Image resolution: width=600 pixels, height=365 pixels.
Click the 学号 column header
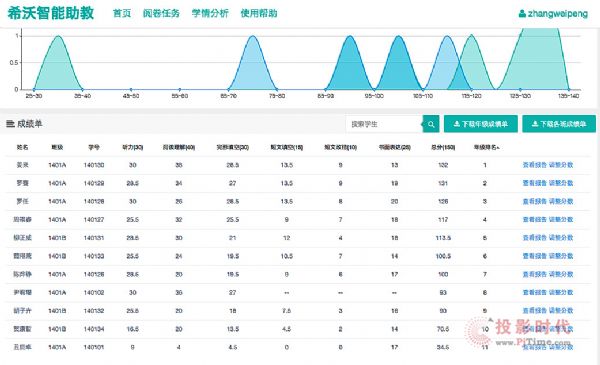tap(94, 147)
